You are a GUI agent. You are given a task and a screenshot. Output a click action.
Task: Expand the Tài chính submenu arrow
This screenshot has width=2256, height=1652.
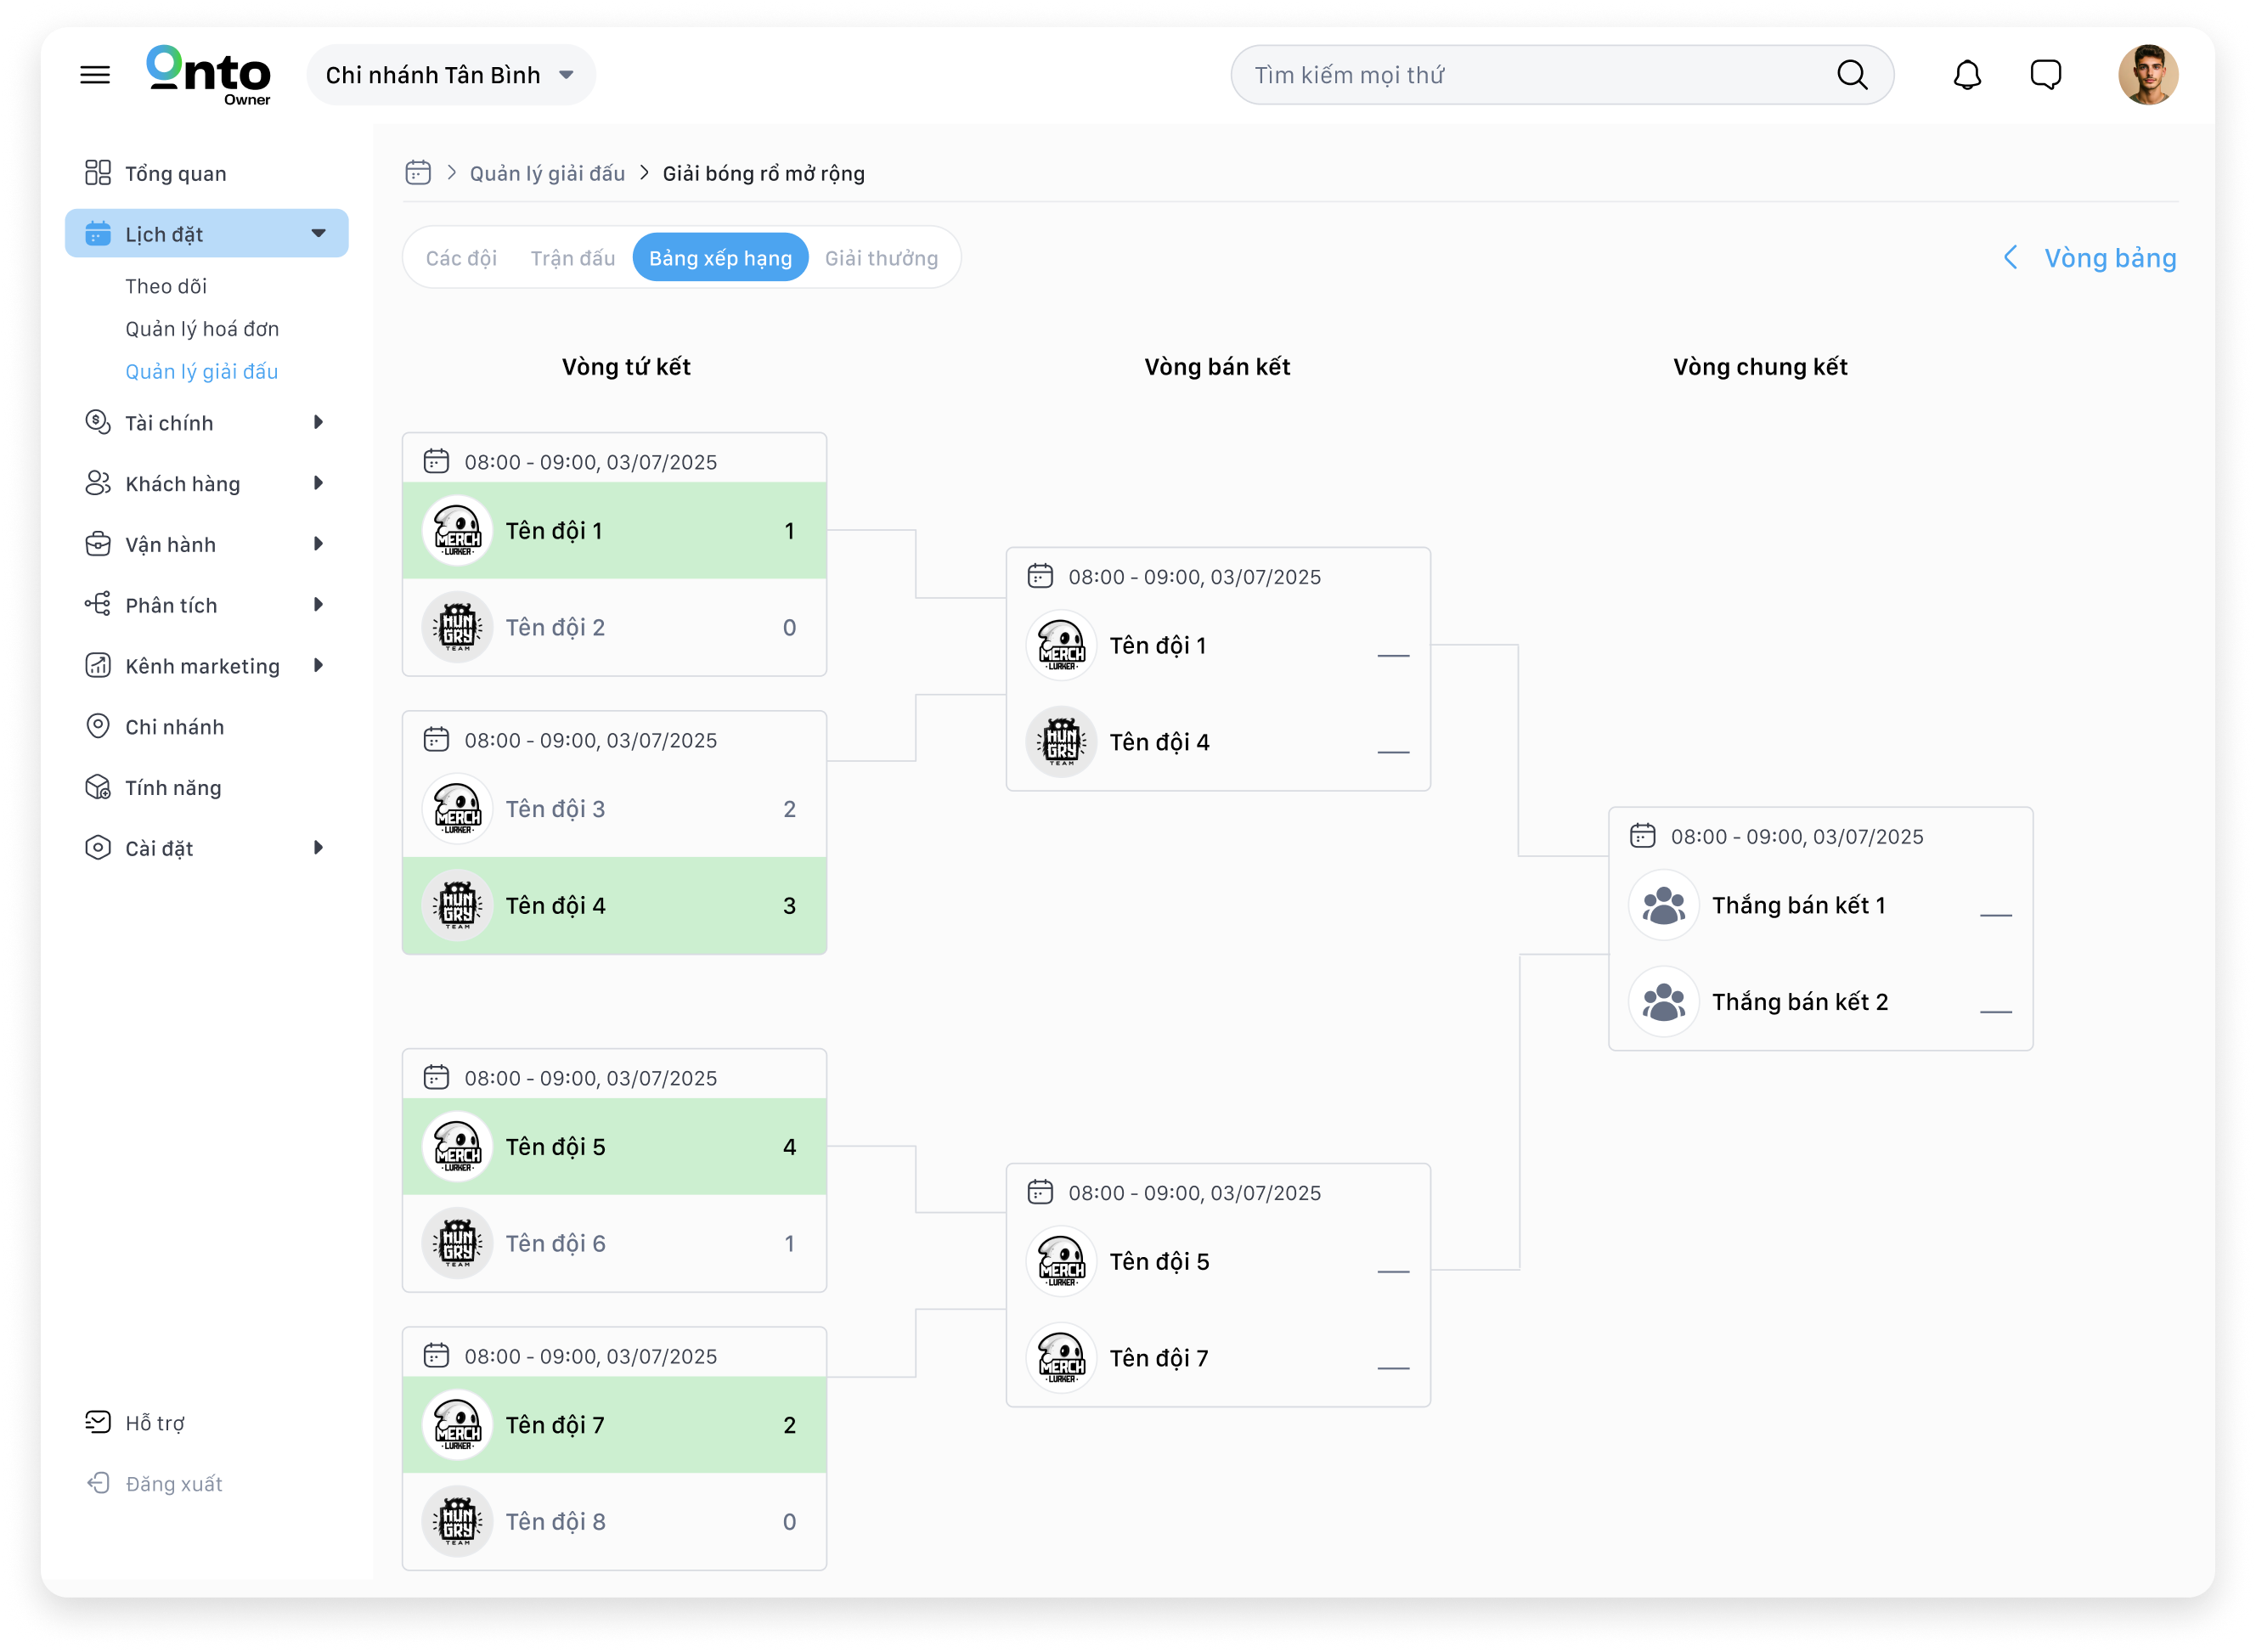(319, 423)
